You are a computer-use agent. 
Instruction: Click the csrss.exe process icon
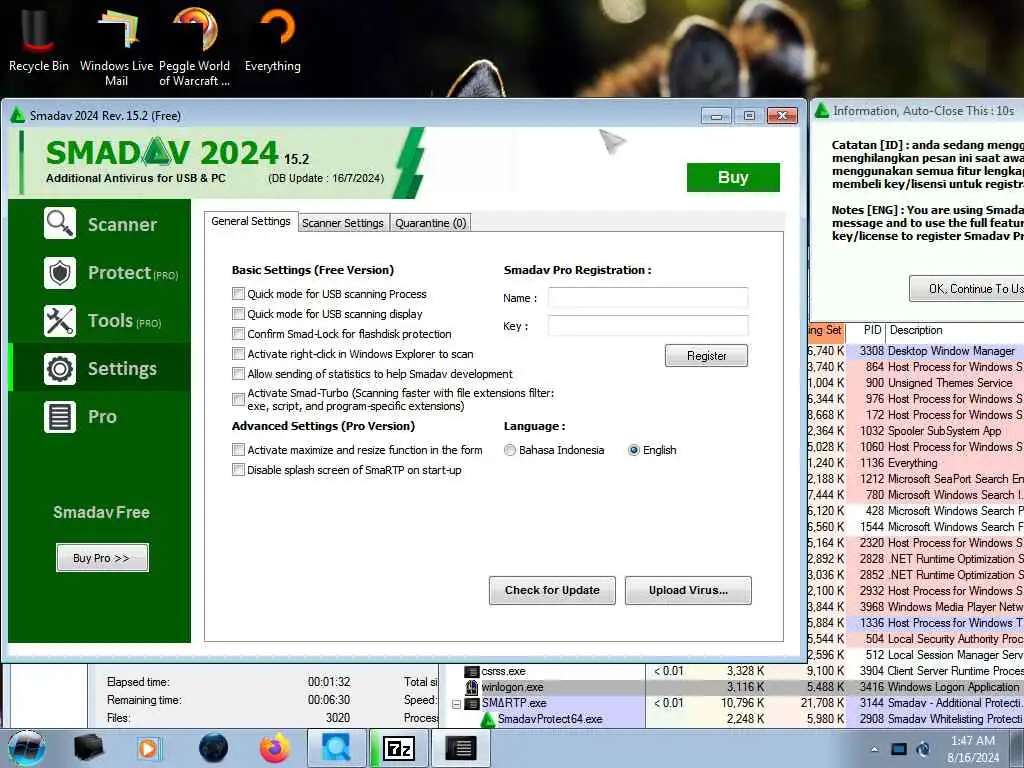472,671
